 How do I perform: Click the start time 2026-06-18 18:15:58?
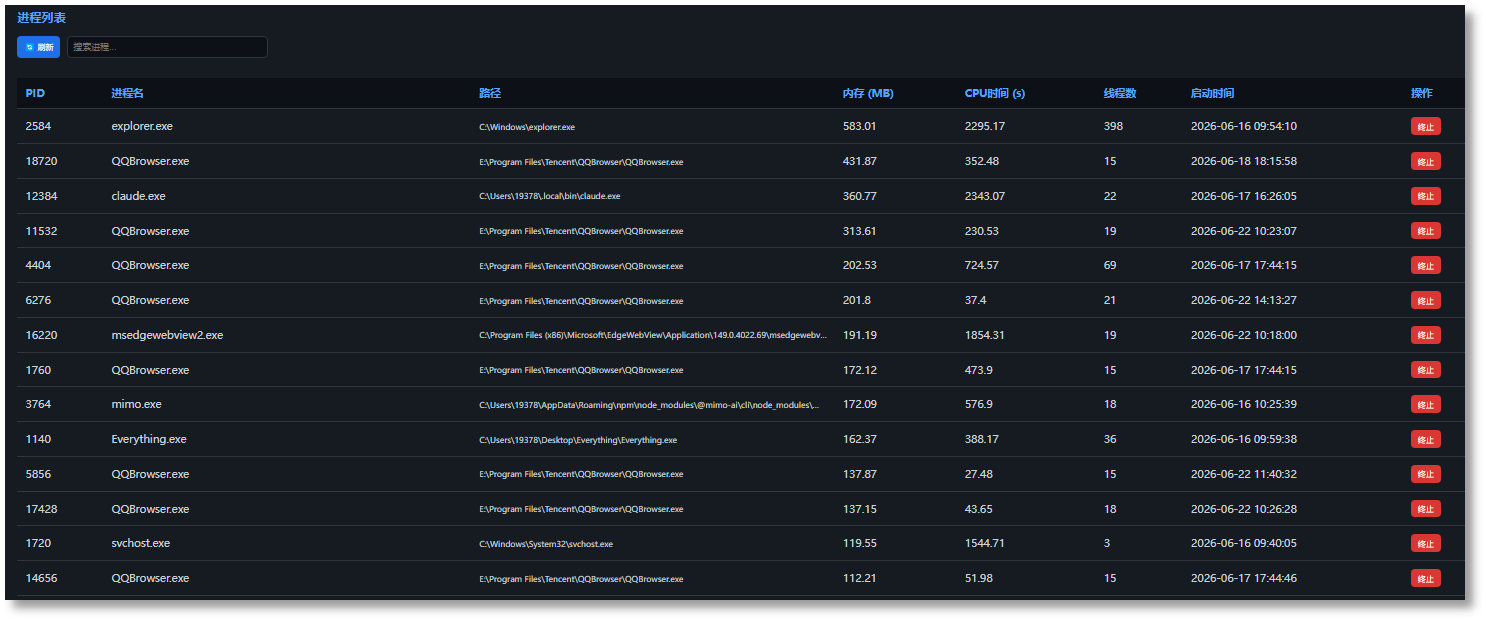coord(1243,161)
